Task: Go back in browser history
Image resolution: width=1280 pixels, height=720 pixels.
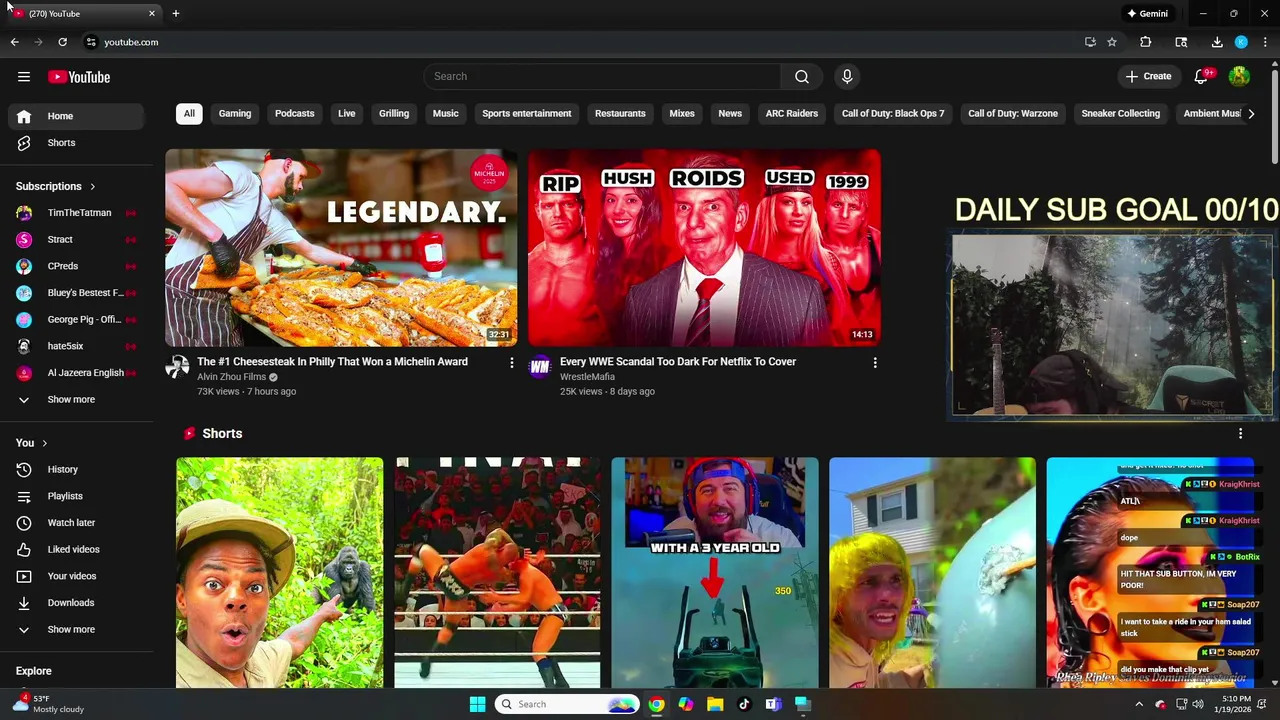Action: click(14, 42)
